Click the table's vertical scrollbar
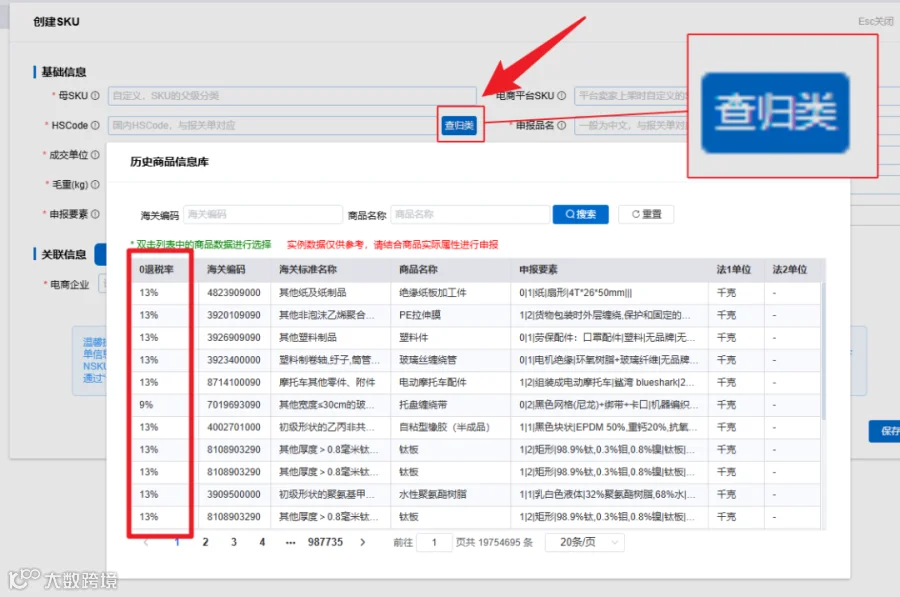 click(x=823, y=350)
